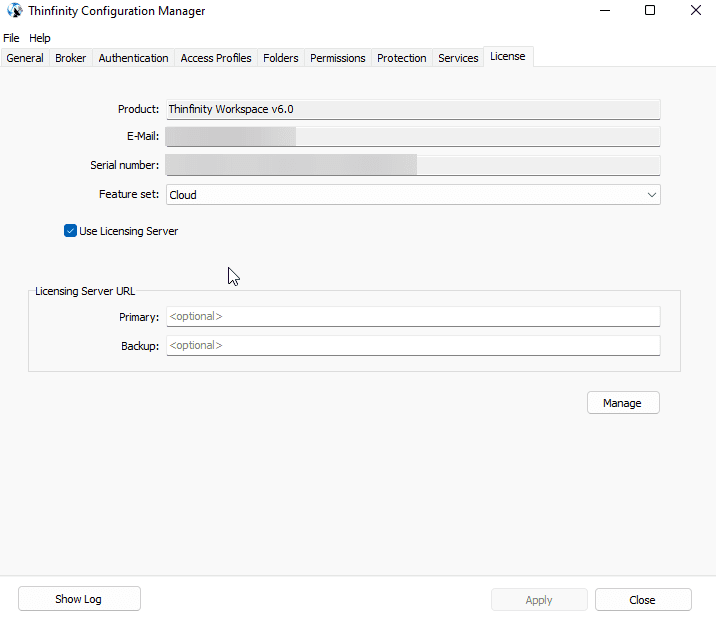Open the File menu
This screenshot has height=620, width=716.
[x=11, y=38]
